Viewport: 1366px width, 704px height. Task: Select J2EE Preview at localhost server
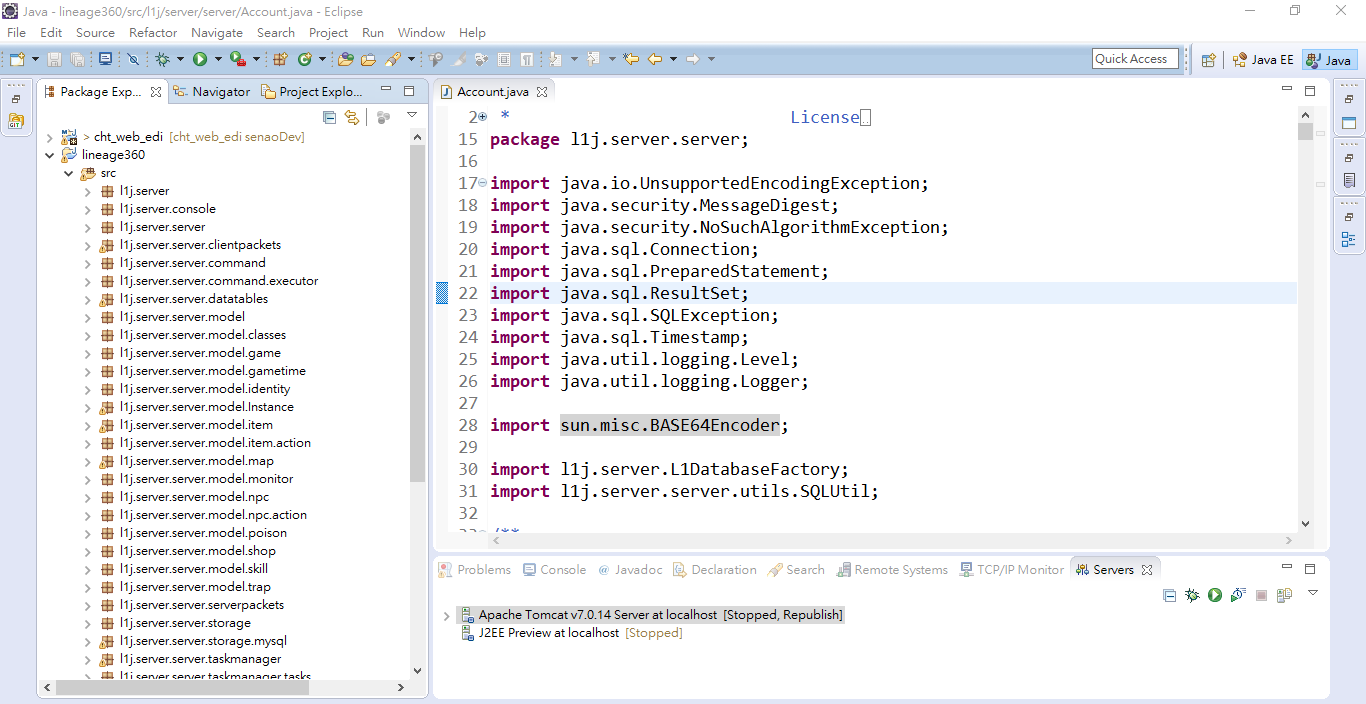tap(571, 633)
